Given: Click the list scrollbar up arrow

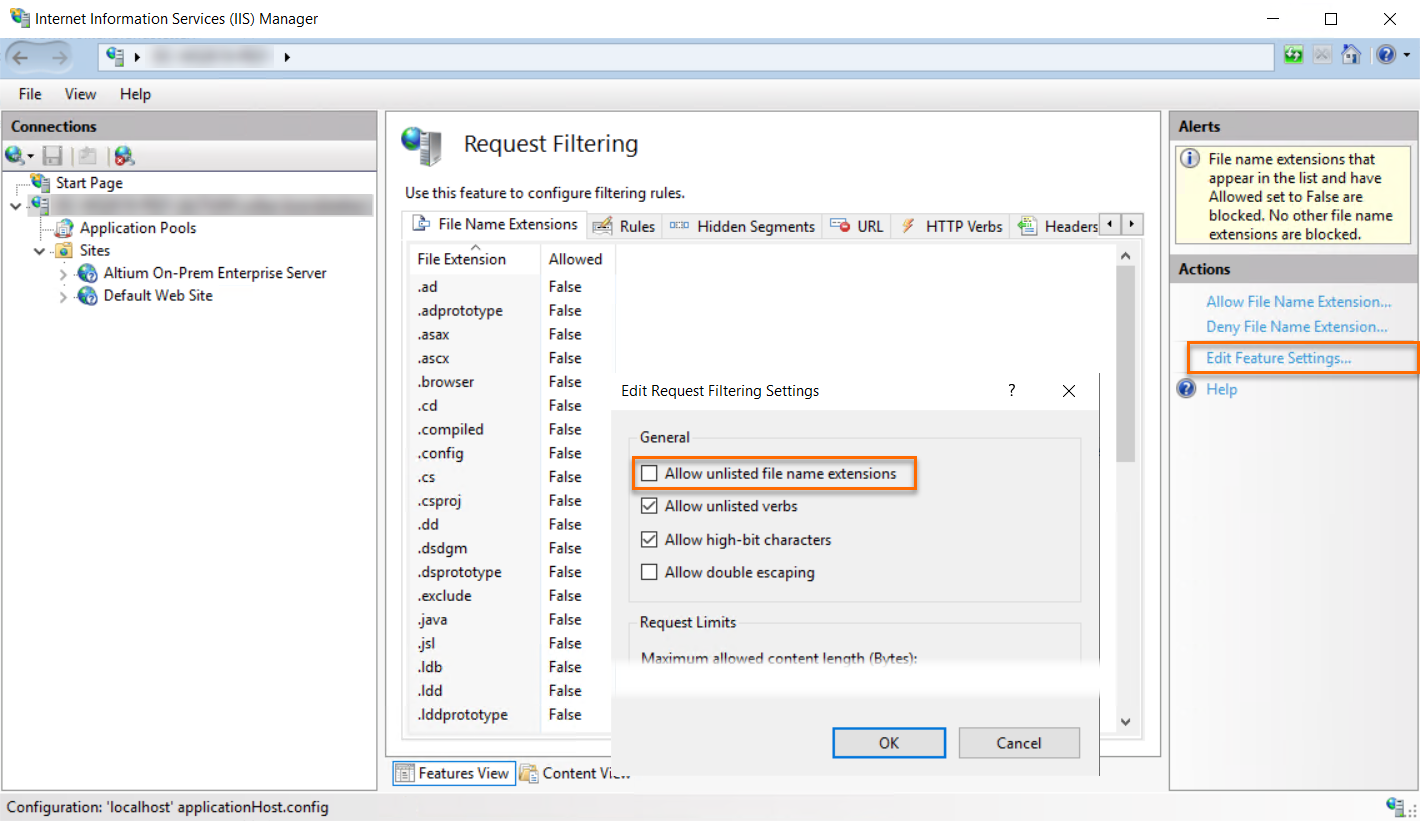Looking at the screenshot, I should click(x=1126, y=256).
